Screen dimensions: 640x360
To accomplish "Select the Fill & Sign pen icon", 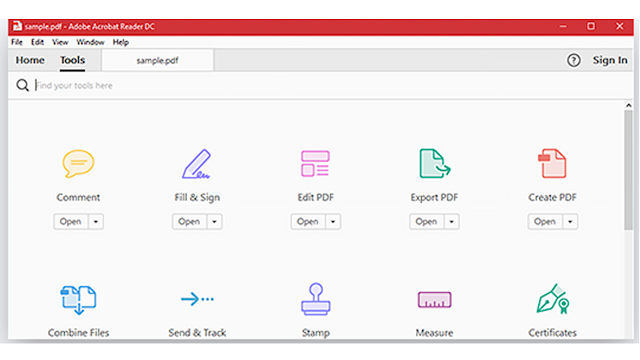I will pos(197,164).
